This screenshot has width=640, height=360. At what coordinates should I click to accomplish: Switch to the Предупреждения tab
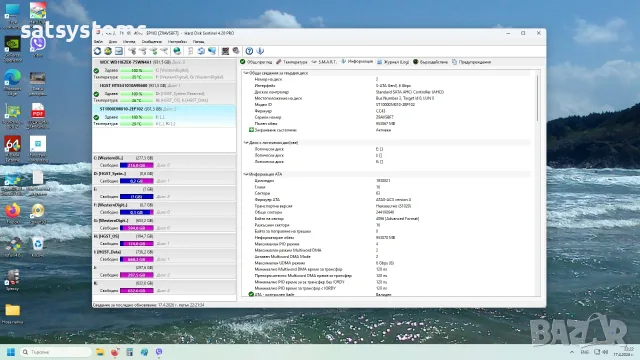[x=471, y=62]
